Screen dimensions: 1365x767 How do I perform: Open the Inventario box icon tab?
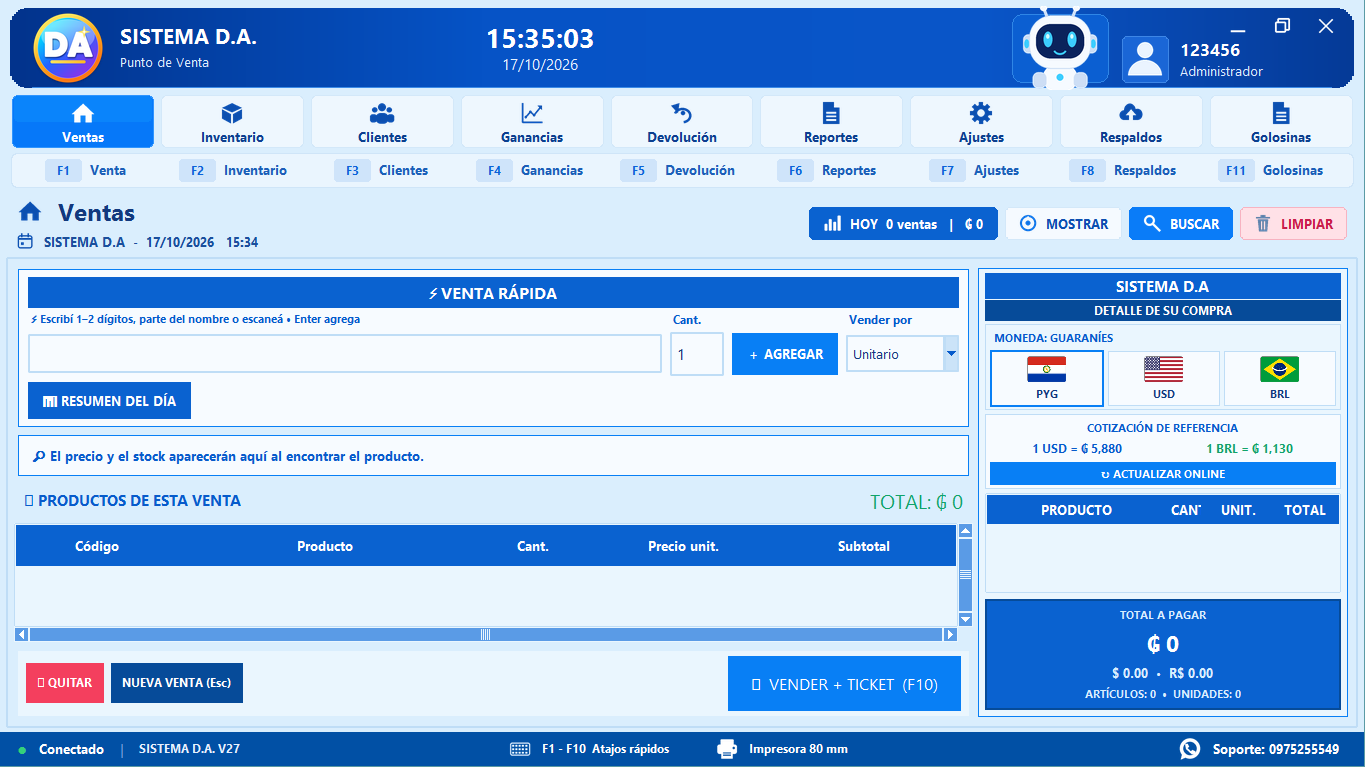click(232, 122)
